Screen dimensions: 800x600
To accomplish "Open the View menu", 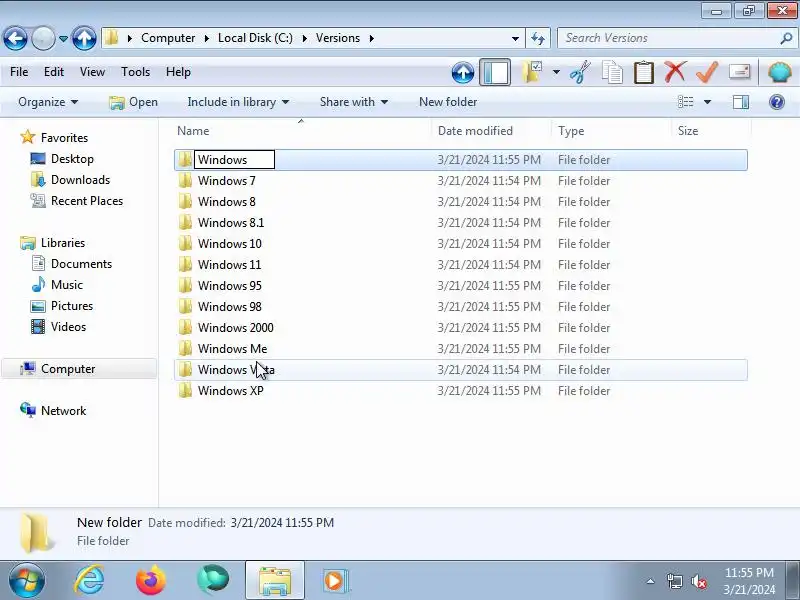I will pos(92,72).
